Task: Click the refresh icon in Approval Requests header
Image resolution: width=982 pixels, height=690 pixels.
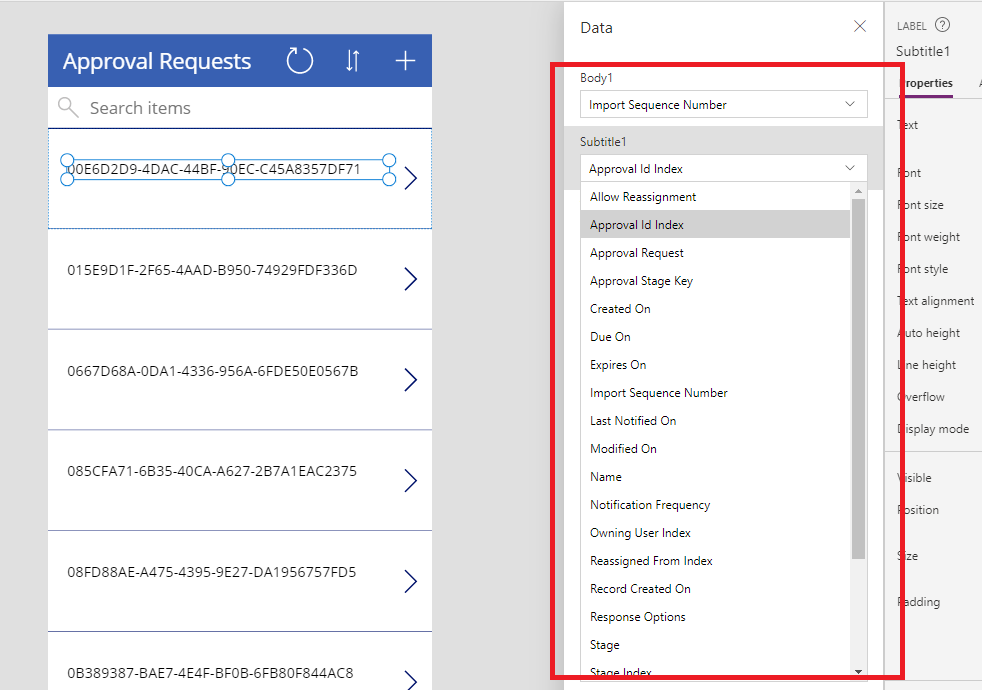Action: pyautogui.click(x=299, y=61)
